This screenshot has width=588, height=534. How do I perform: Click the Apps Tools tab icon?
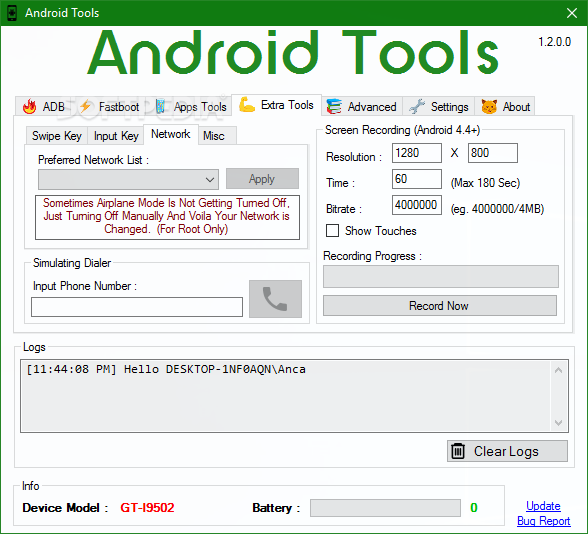coord(160,106)
